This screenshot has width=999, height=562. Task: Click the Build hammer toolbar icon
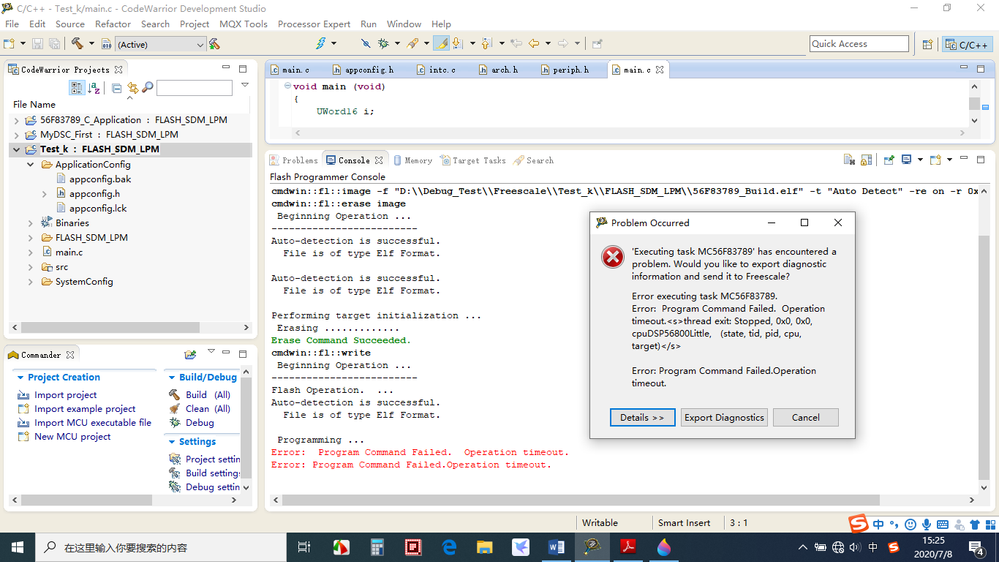click(77, 43)
